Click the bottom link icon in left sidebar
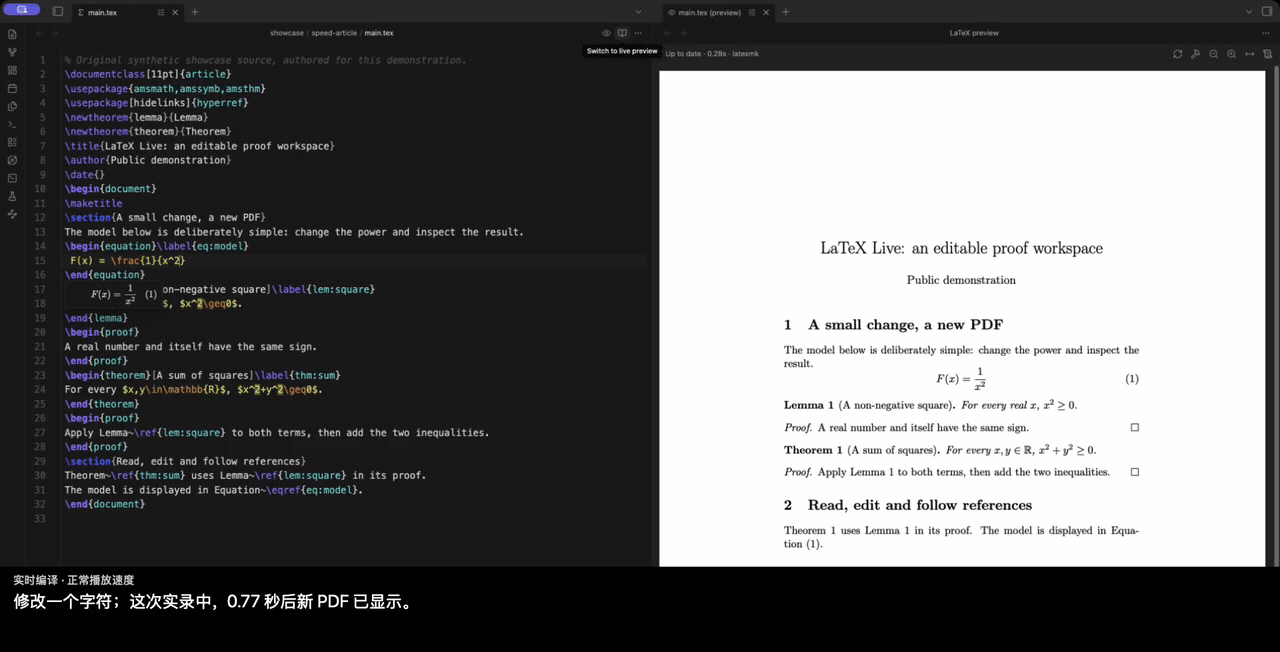This screenshot has width=1280, height=652. (12, 214)
